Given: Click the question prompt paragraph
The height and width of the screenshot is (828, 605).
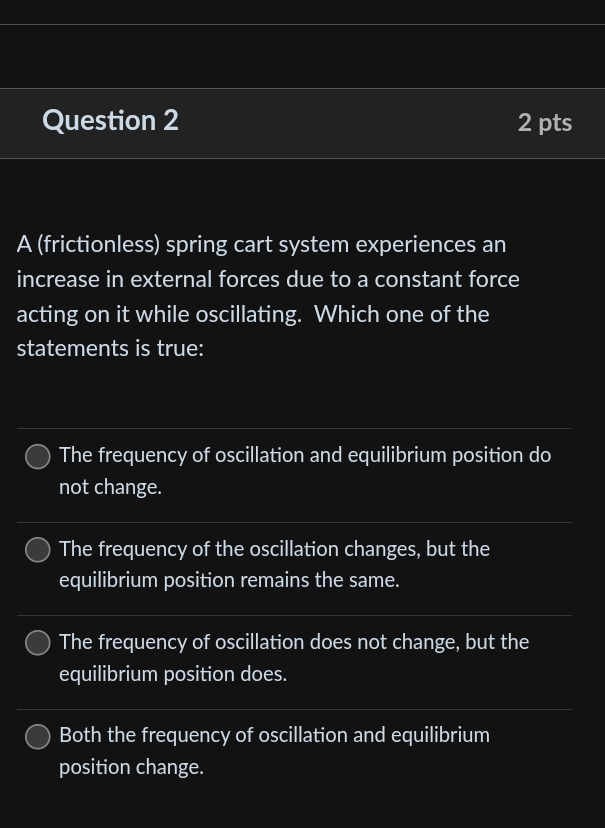Looking at the screenshot, I should tap(267, 295).
